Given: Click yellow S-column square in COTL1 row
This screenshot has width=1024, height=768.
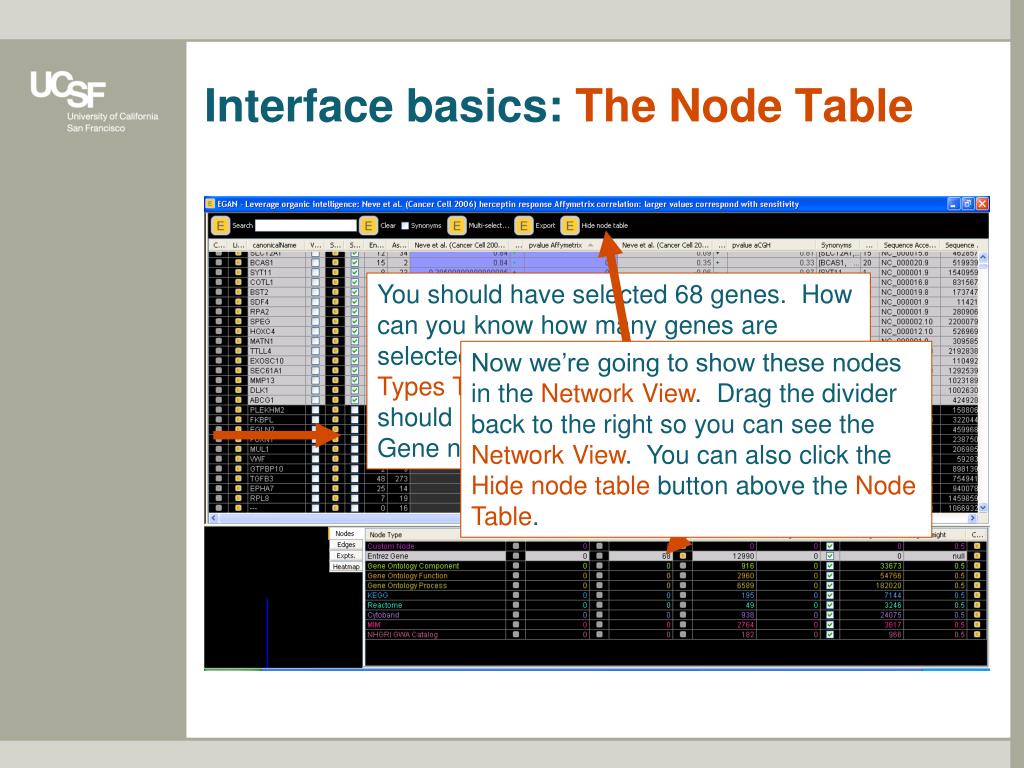Looking at the screenshot, I should coord(336,282).
